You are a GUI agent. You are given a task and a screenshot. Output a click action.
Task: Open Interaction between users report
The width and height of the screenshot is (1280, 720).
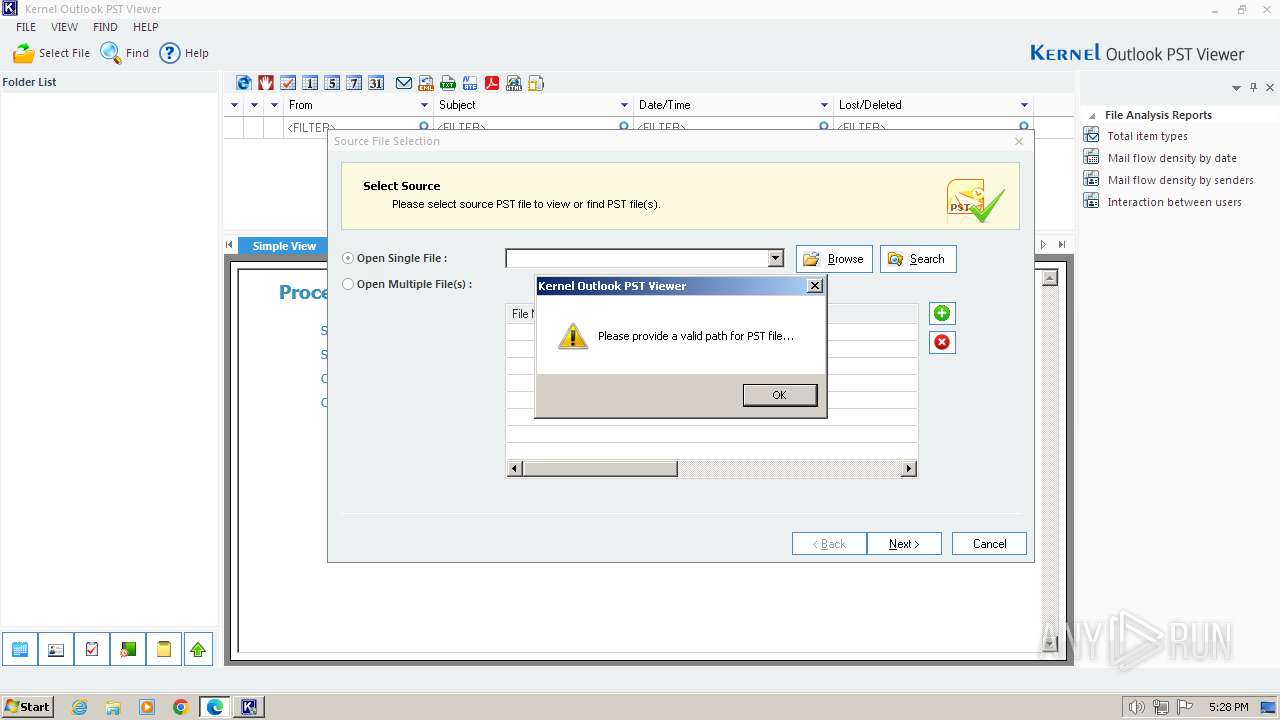1174,202
